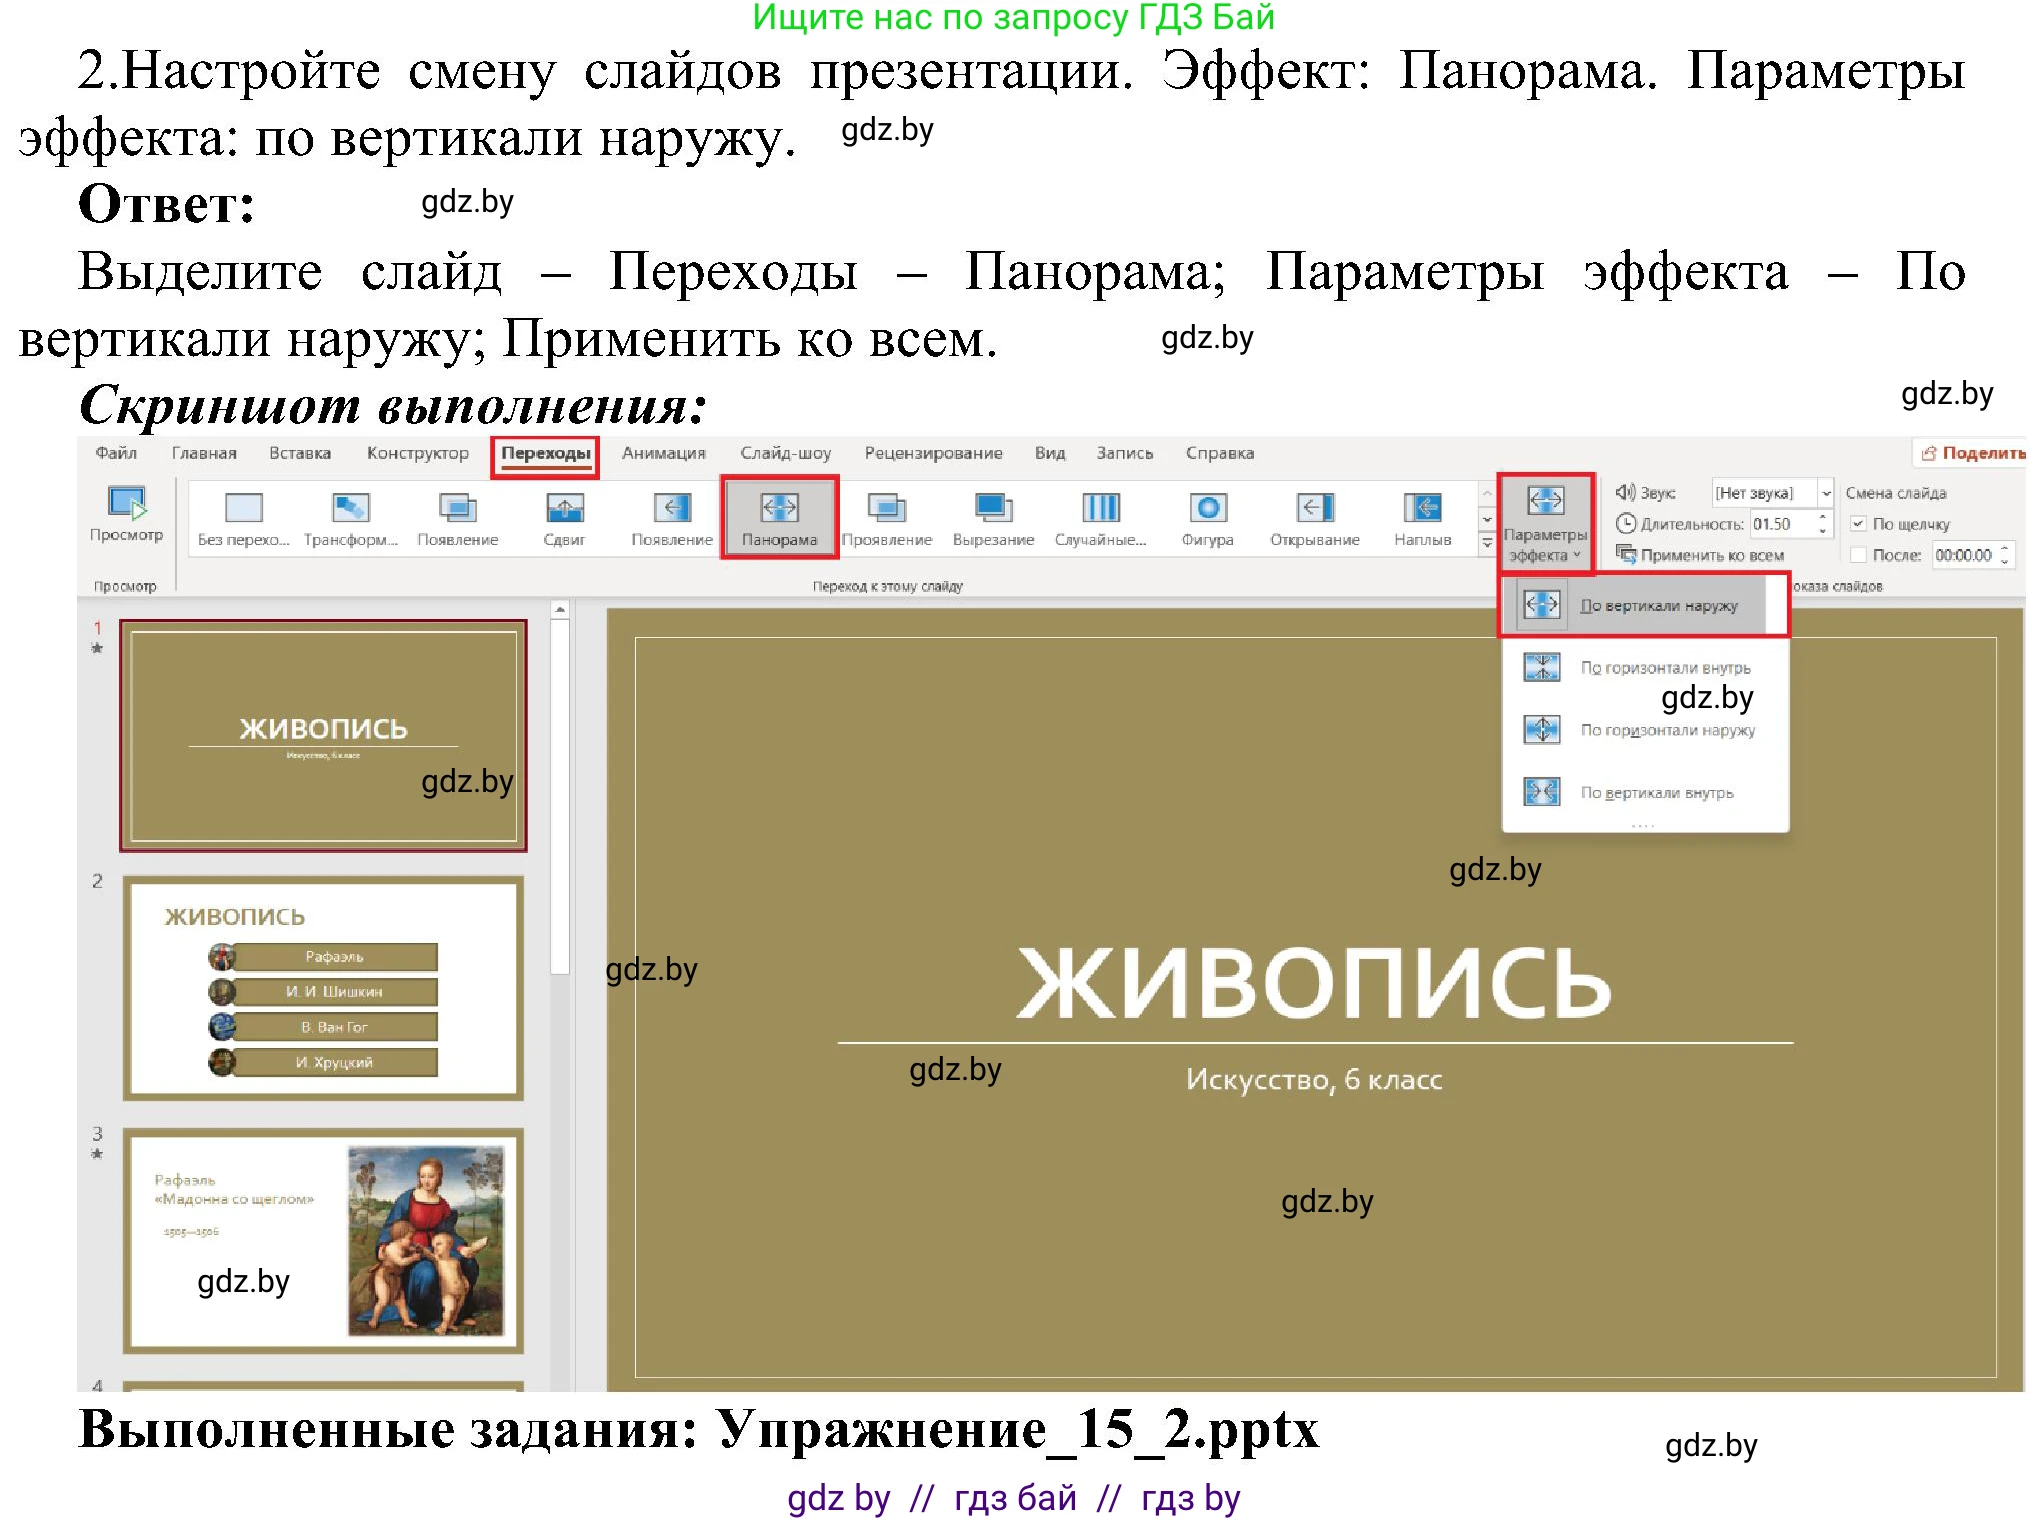Image resolution: width=2030 pixels, height=1521 pixels.
Task: Apply the 'Панорама' transition effect
Action: tap(779, 517)
